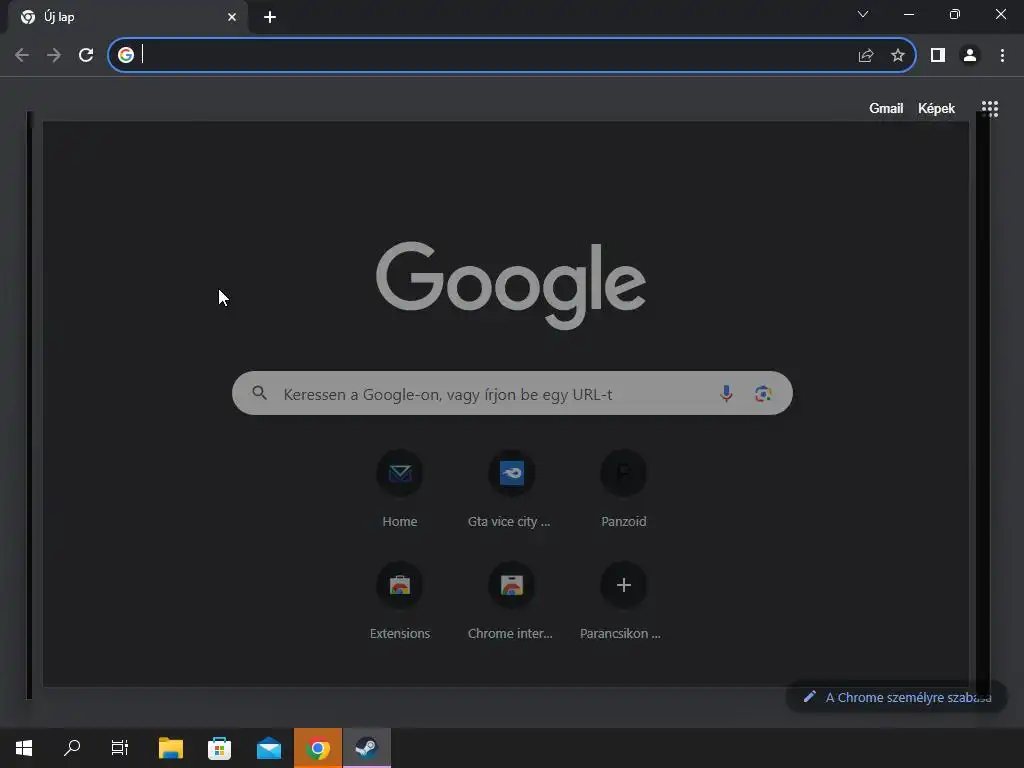Toggle the Chrome side panel
The width and height of the screenshot is (1024, 768).
pyautogui.click(x=938, y=56)
